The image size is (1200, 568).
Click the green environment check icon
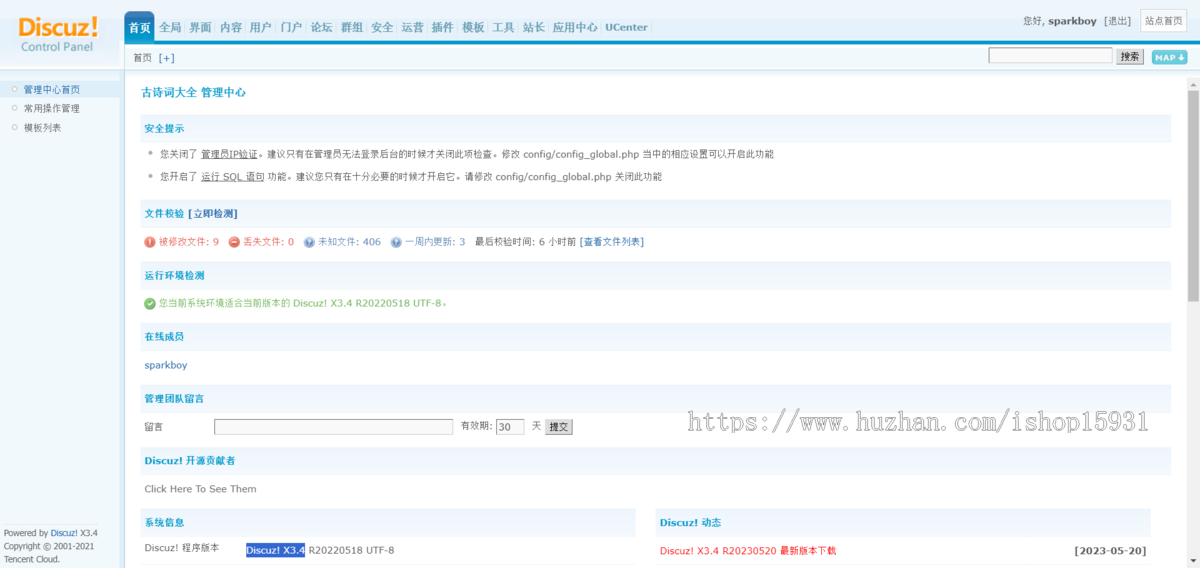click(x=150, y=303)
